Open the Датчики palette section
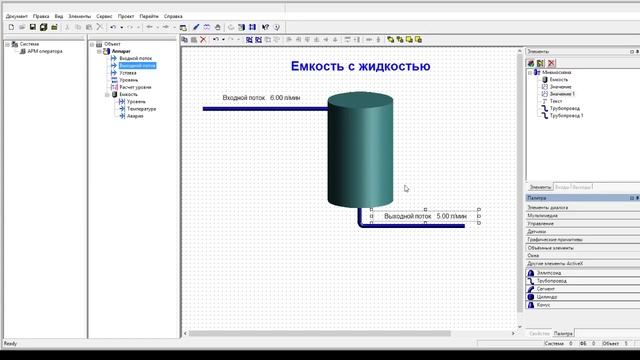The image size is (640, 360). coord(583,231)
